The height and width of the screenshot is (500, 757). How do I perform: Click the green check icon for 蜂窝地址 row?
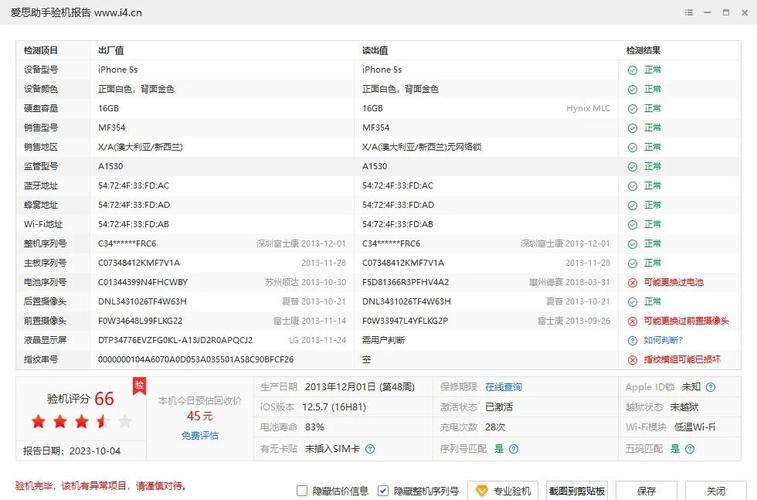click(632, 205)
